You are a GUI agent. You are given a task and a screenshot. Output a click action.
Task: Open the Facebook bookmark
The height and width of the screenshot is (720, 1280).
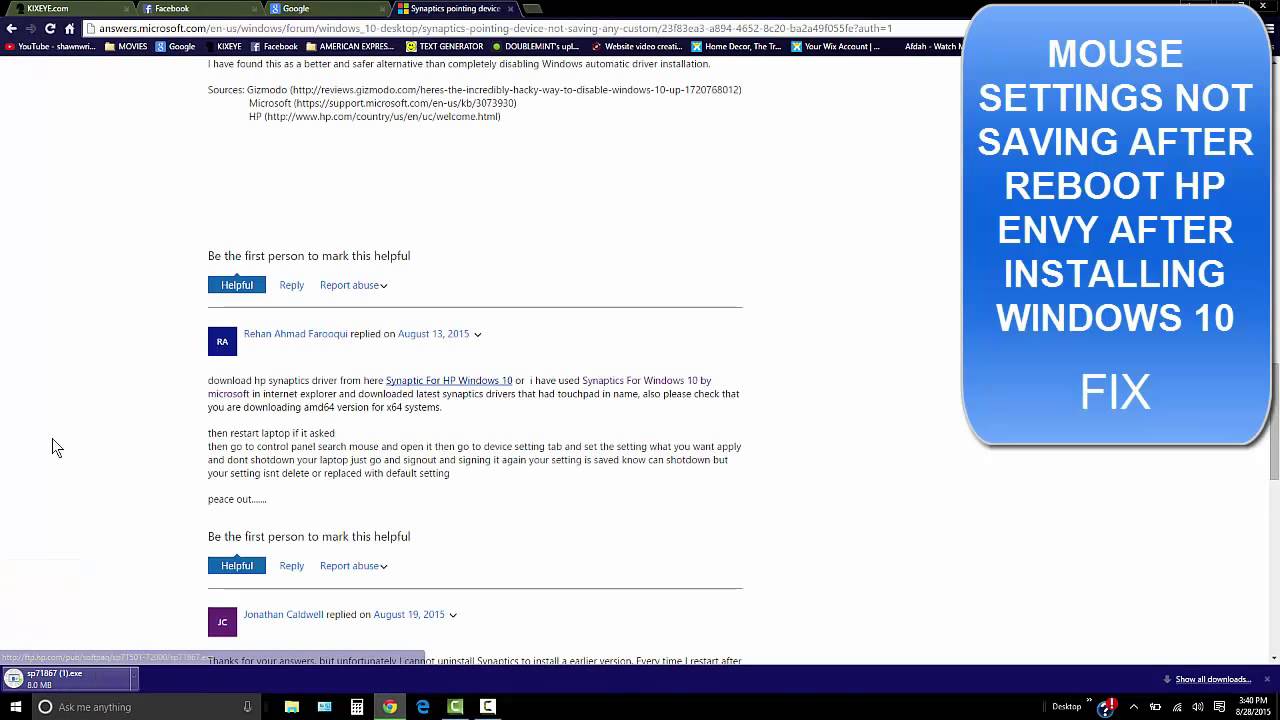click(x=273, y=46)
